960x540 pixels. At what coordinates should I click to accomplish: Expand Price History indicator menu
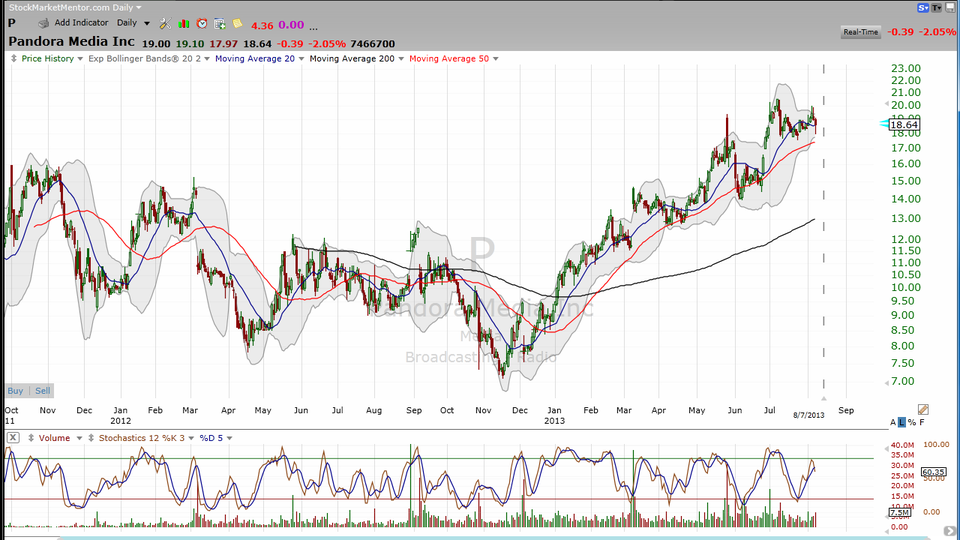80,59
